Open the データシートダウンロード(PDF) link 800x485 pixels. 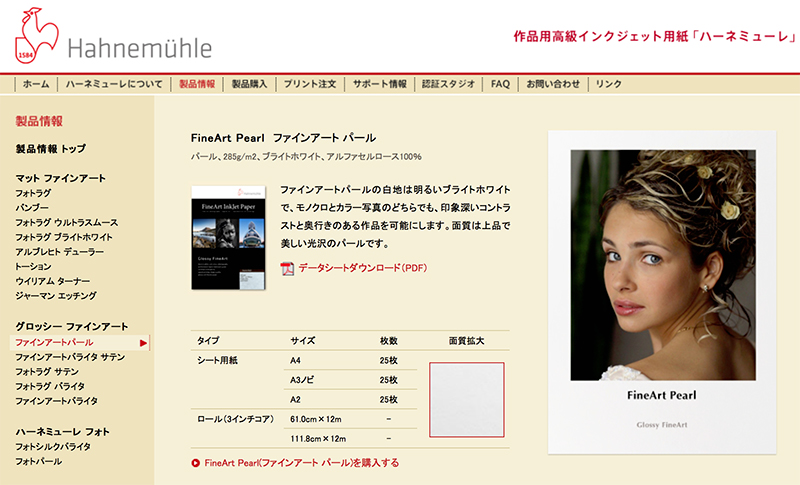pos(363,268)
